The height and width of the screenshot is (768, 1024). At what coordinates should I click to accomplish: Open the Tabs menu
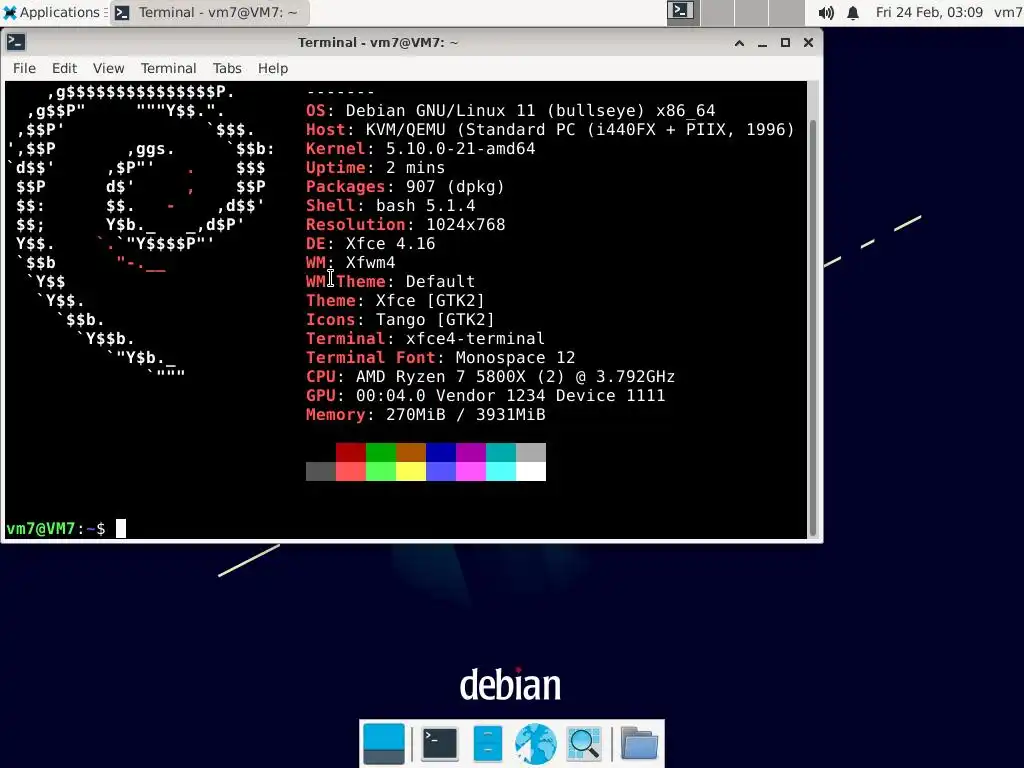click(227, 69)
